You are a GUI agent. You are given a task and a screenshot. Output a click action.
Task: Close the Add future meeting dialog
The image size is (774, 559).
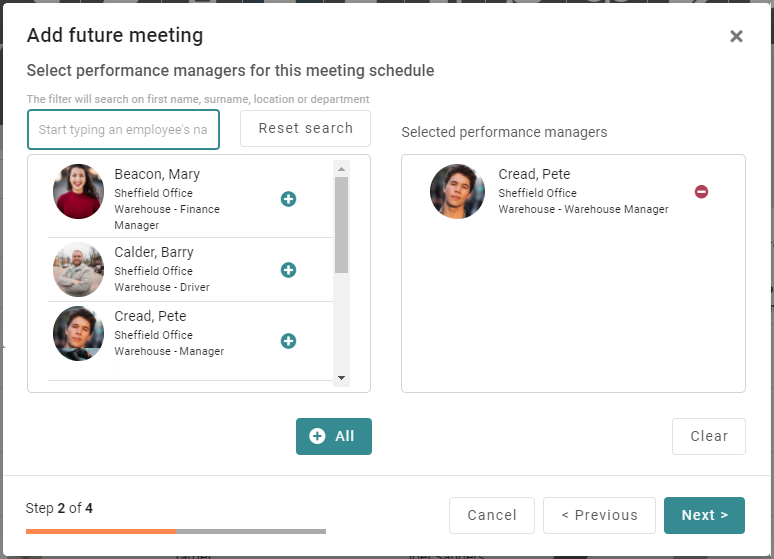coord(736,37)
